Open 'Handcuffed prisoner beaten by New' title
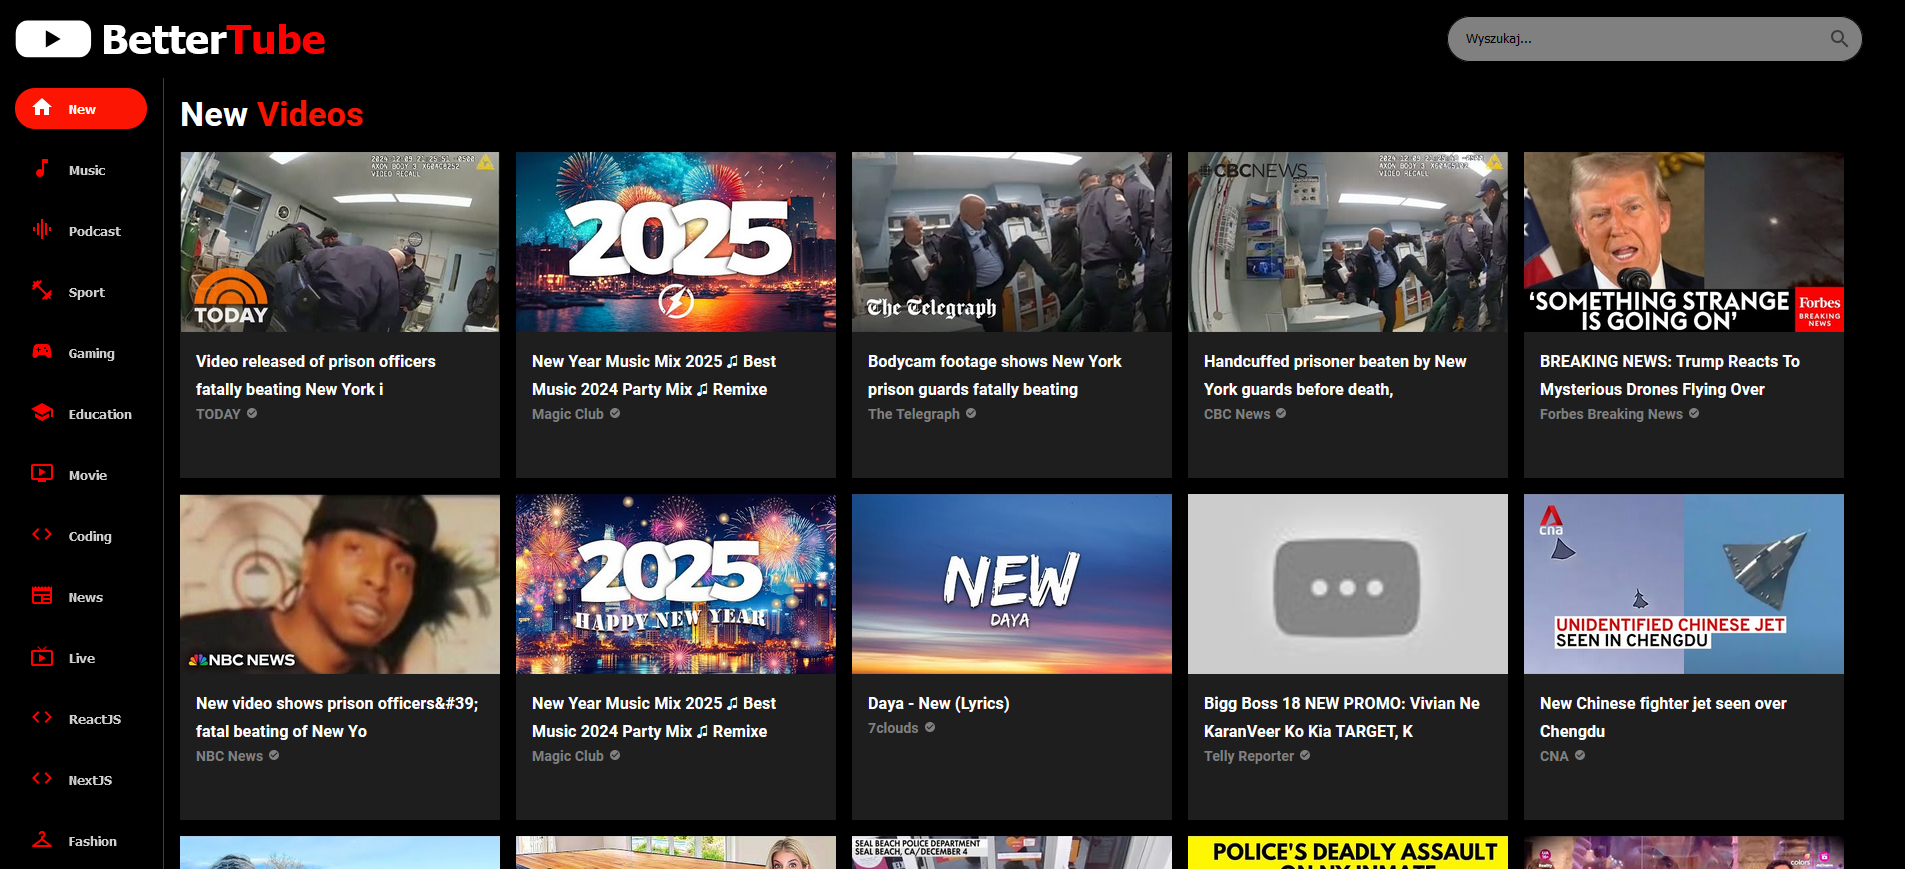Image resolution: width=1905 pixels, height=869 pixels. click(1335, 375)
